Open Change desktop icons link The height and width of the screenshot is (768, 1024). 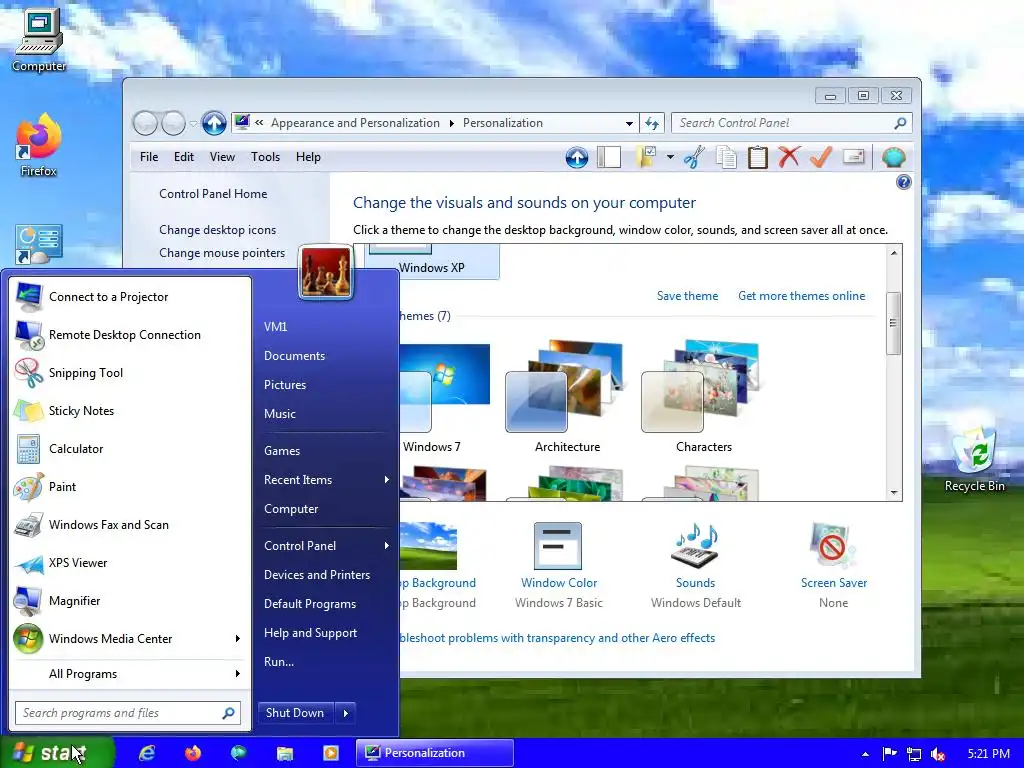217,230
